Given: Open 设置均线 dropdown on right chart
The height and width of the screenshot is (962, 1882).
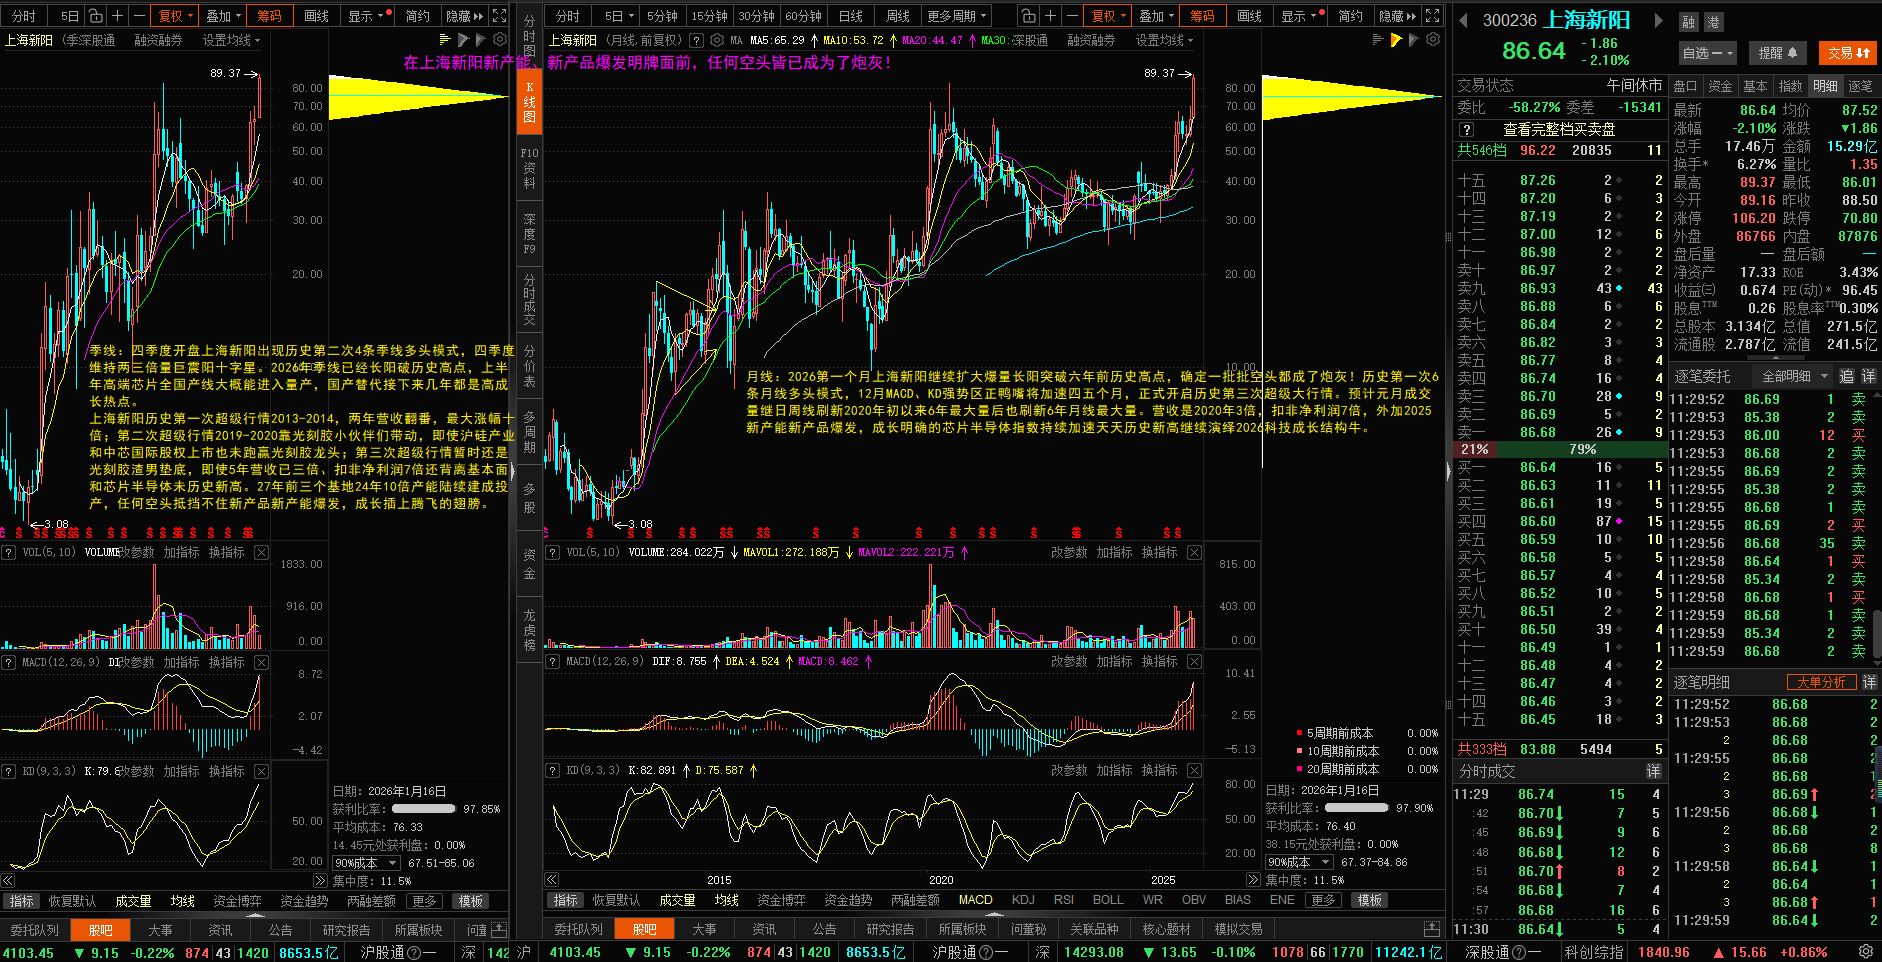Looking at the screenshot, I should [x=1164, y=40].
